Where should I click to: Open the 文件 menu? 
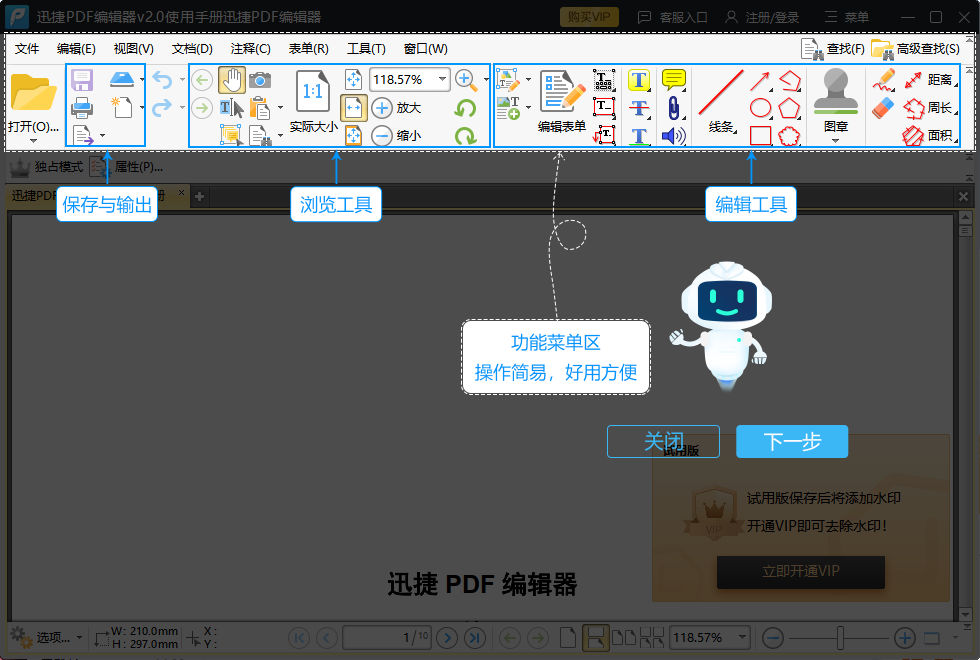click(x=27, y=49)
